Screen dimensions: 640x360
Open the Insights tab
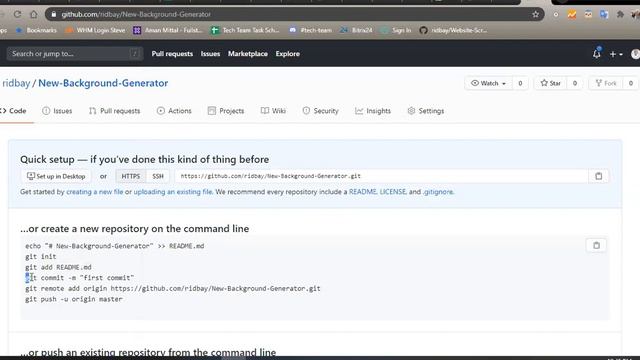(373, 111)
